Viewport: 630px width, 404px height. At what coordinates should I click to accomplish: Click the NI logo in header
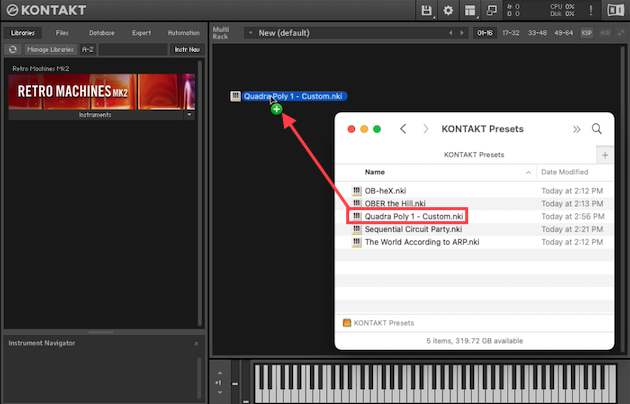[616, 10]
